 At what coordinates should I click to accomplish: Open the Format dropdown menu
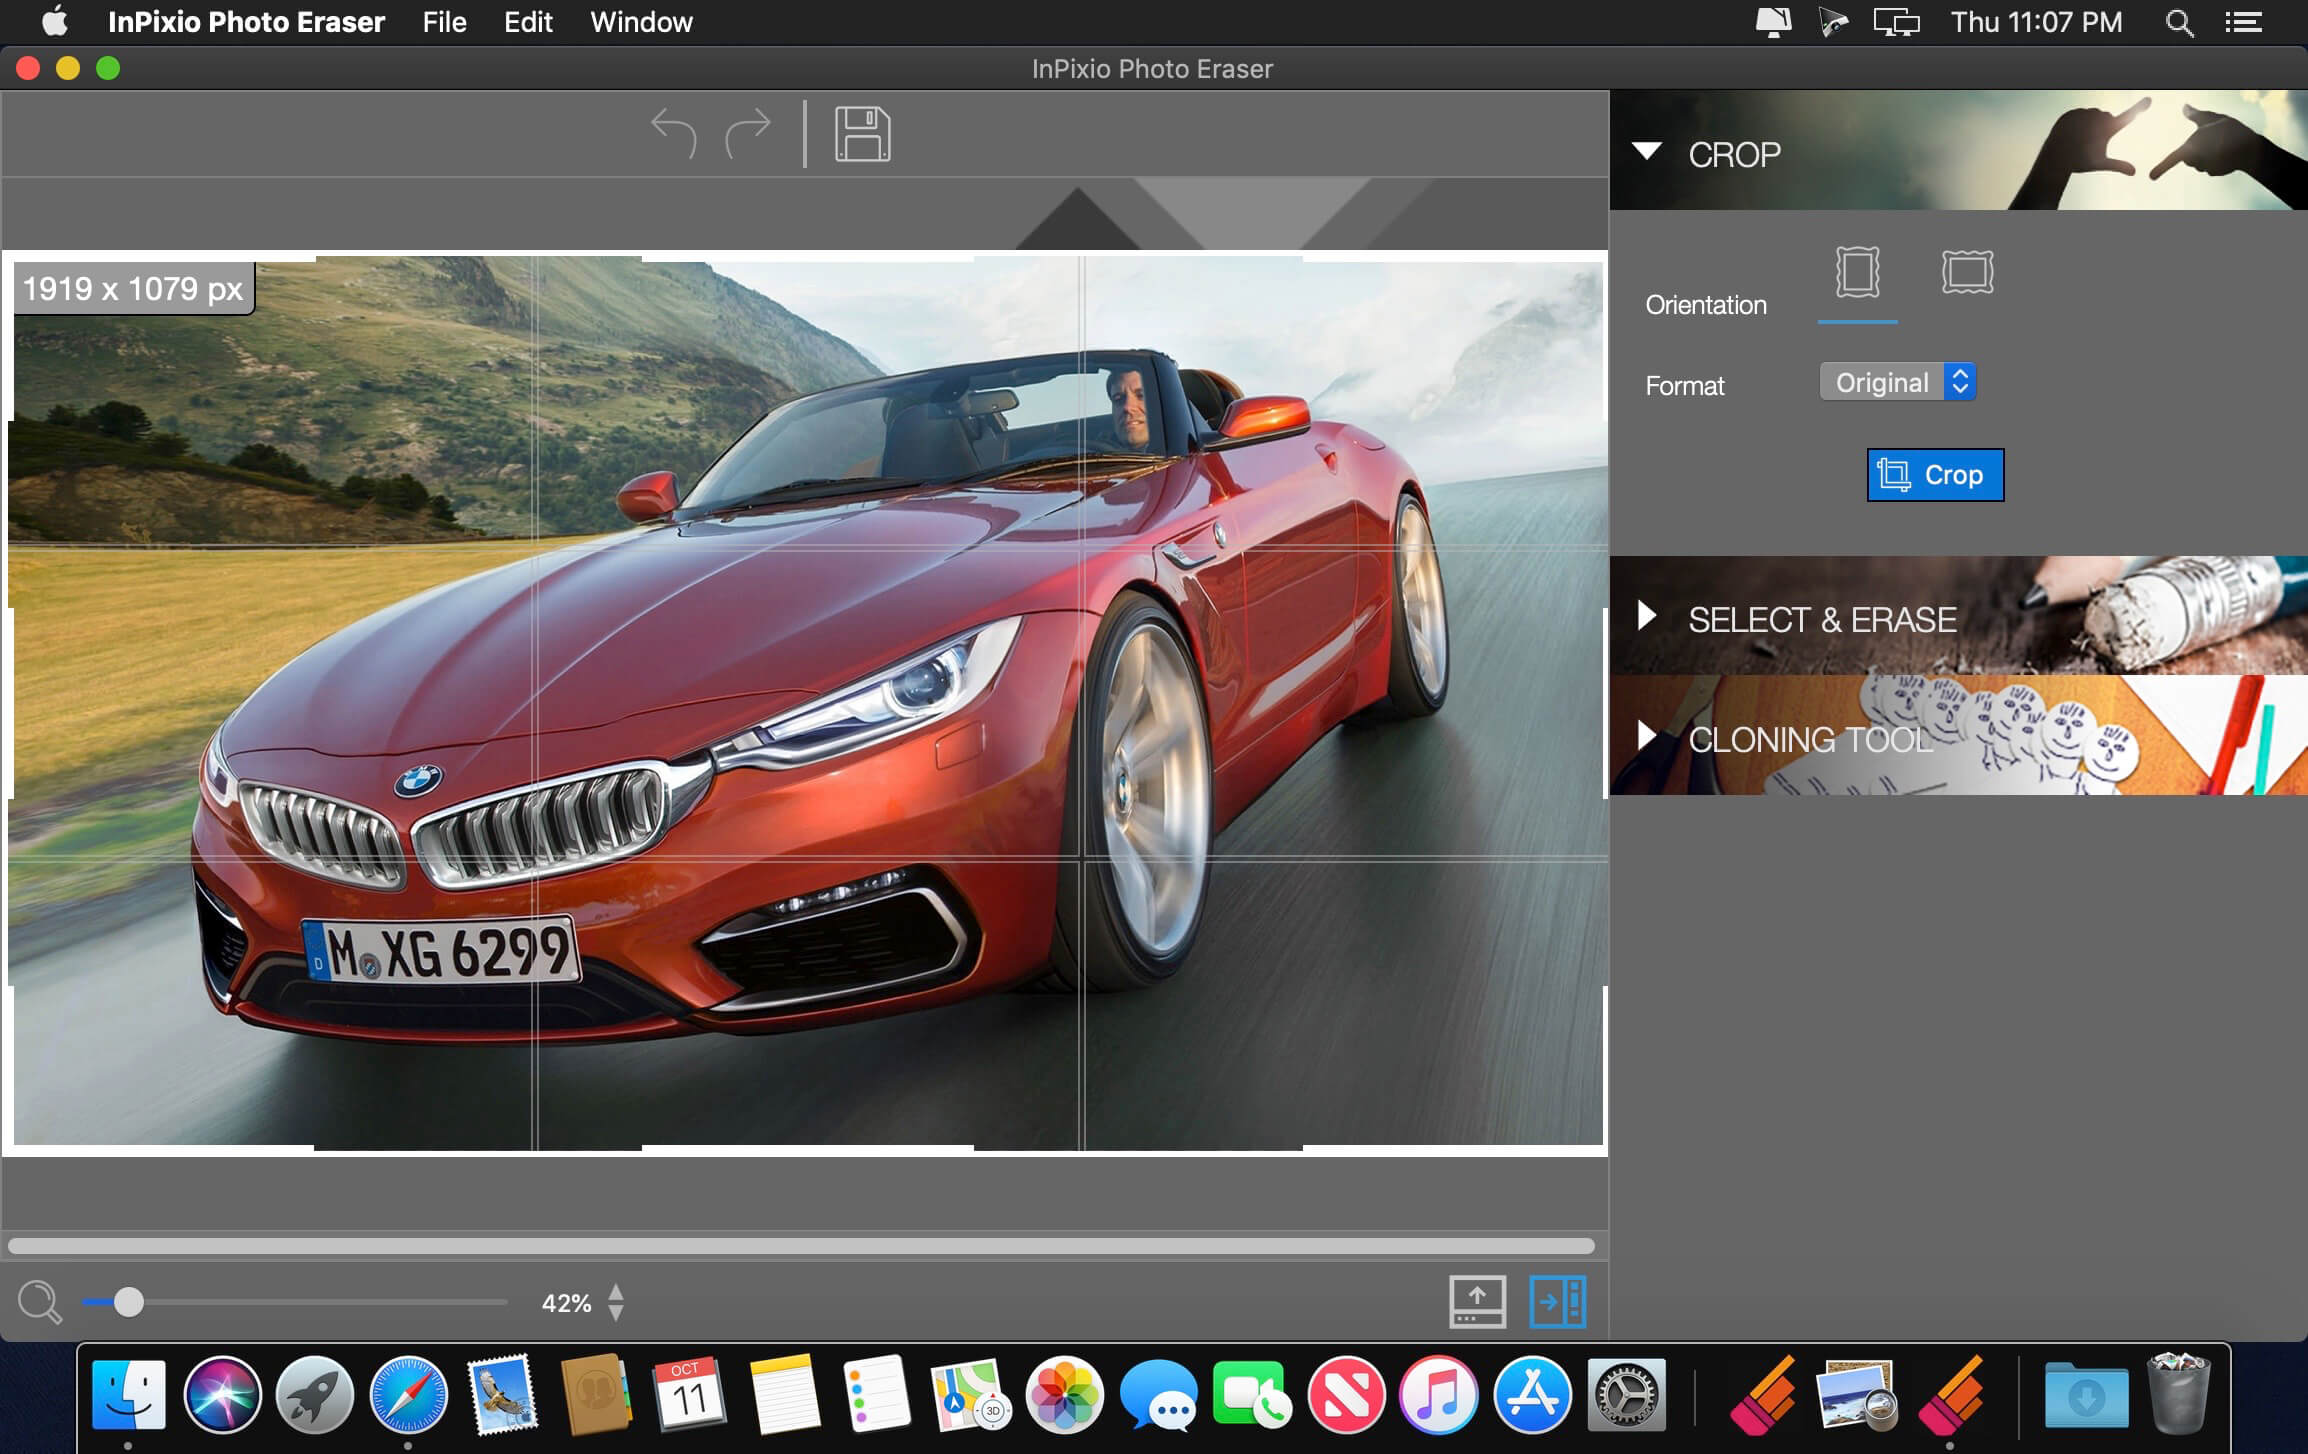point(1899,382)
